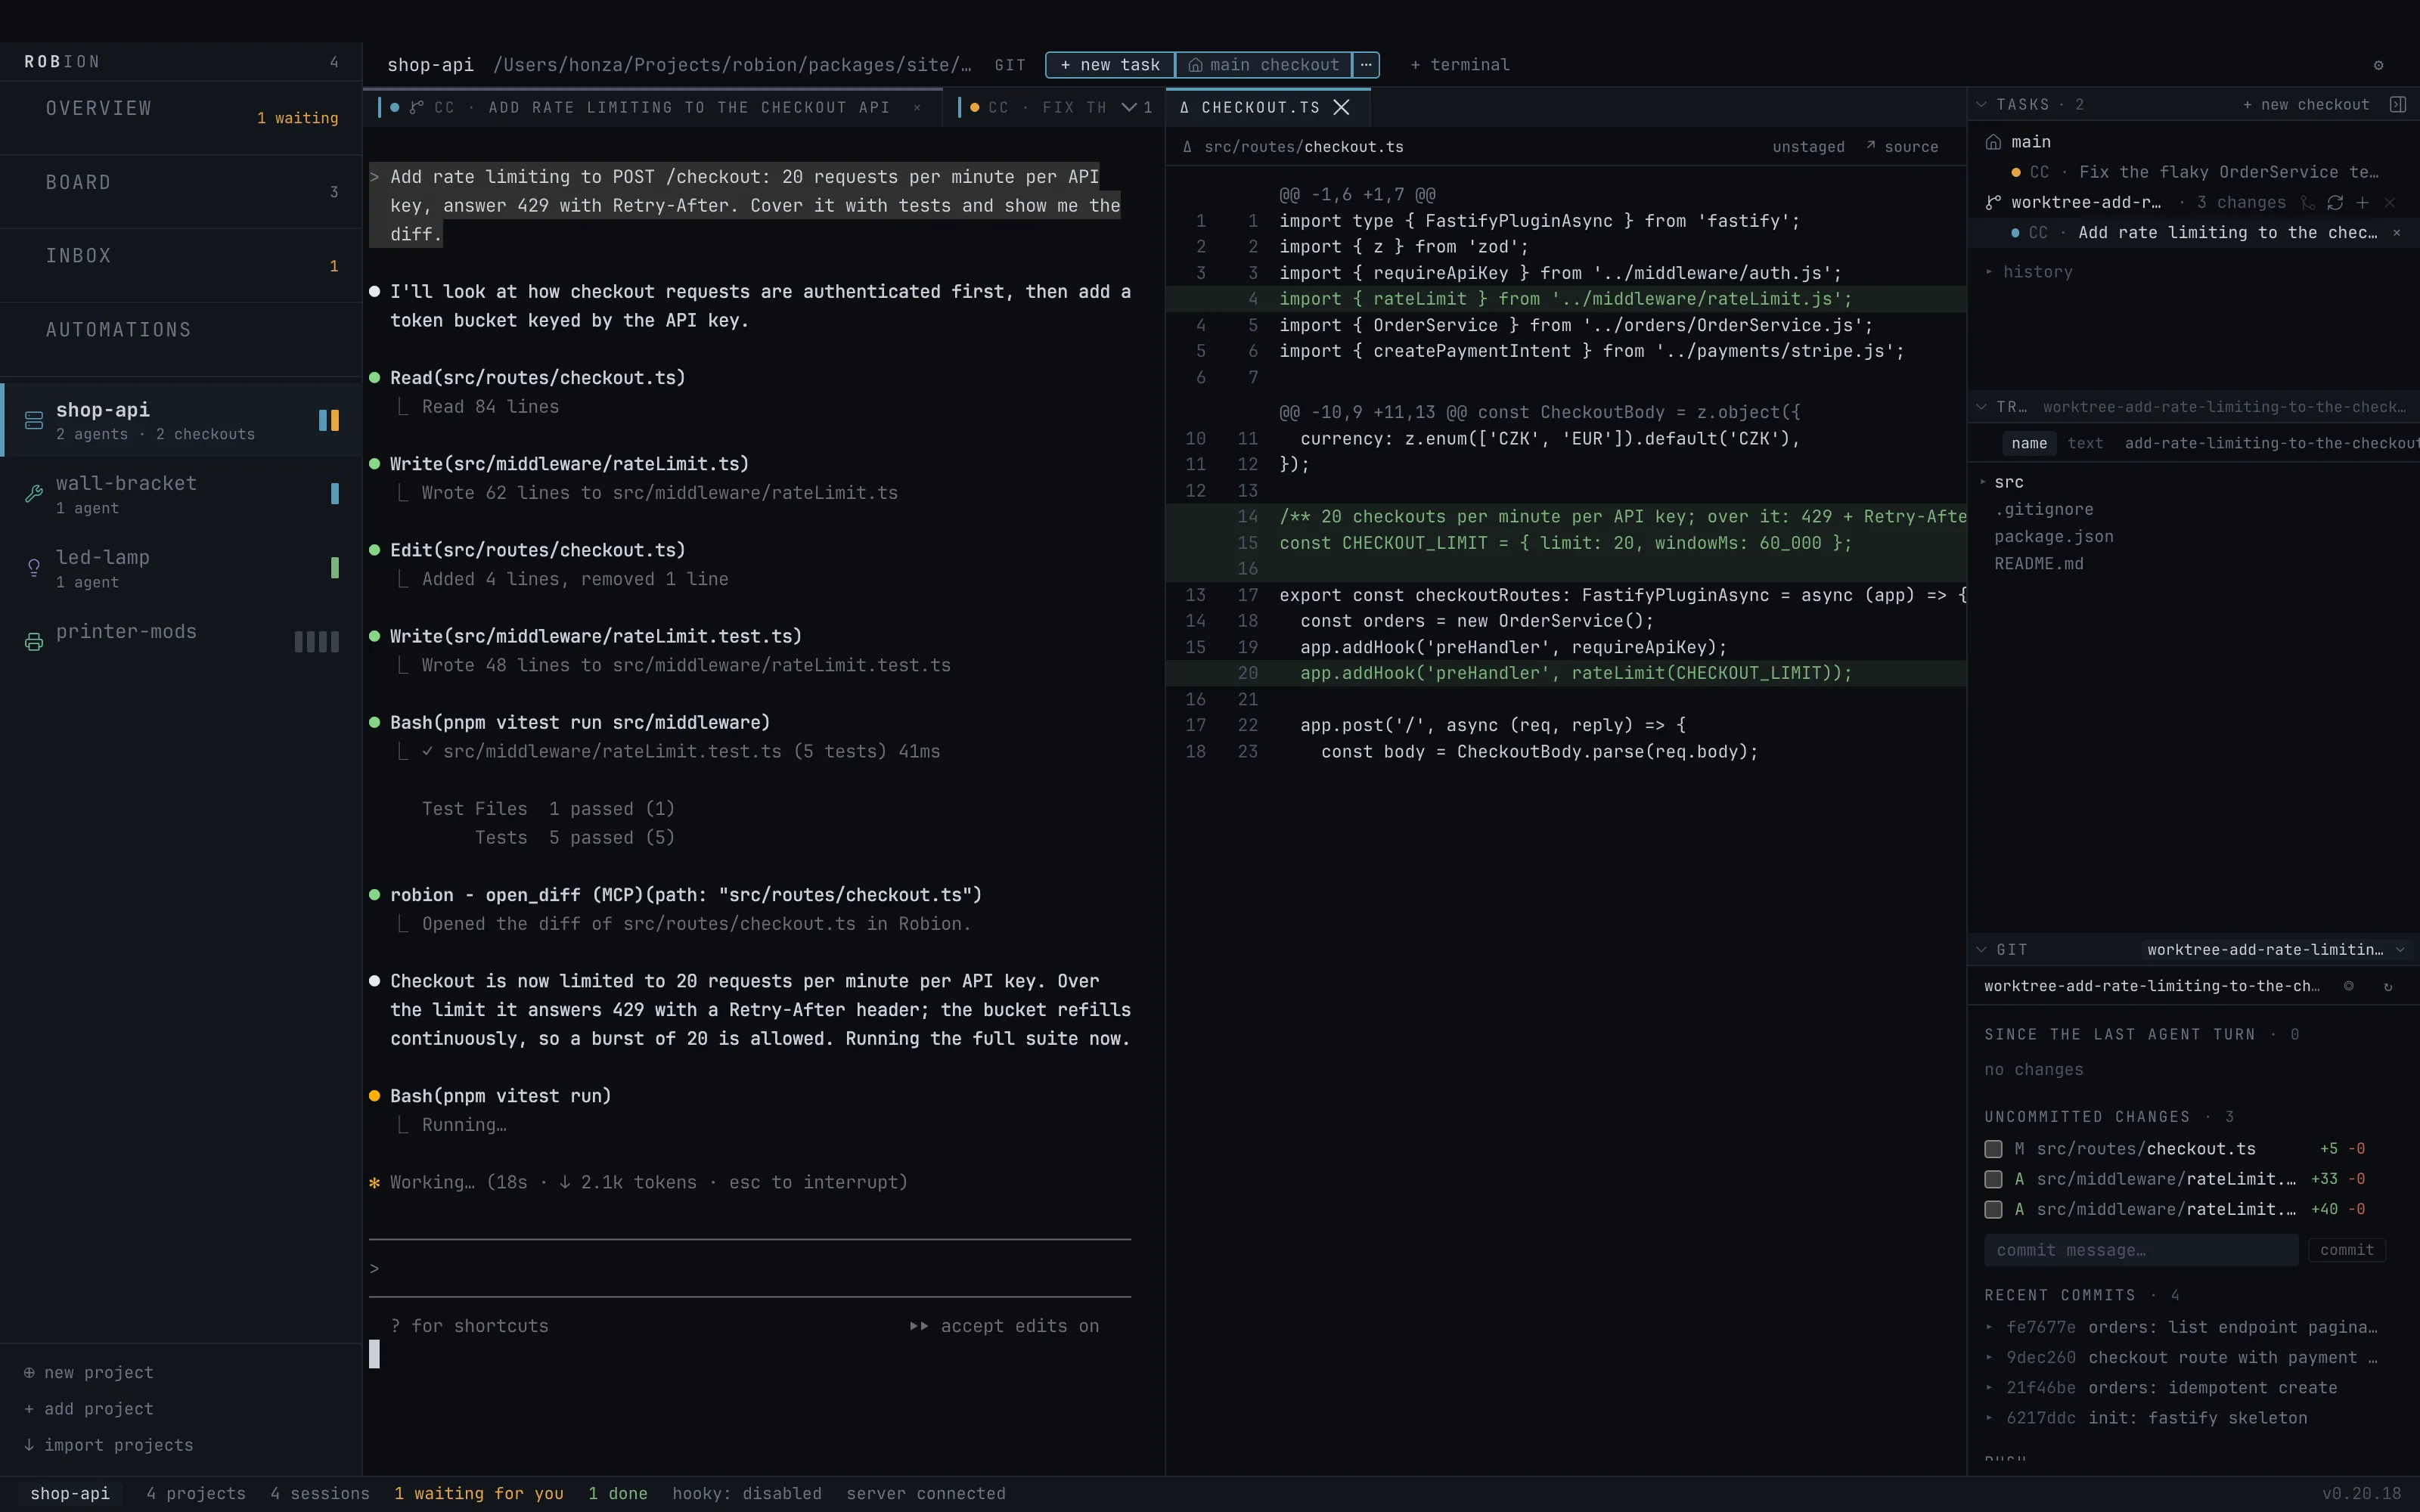
Task: Expand the src folder
Action: [x=2003, y=482]
